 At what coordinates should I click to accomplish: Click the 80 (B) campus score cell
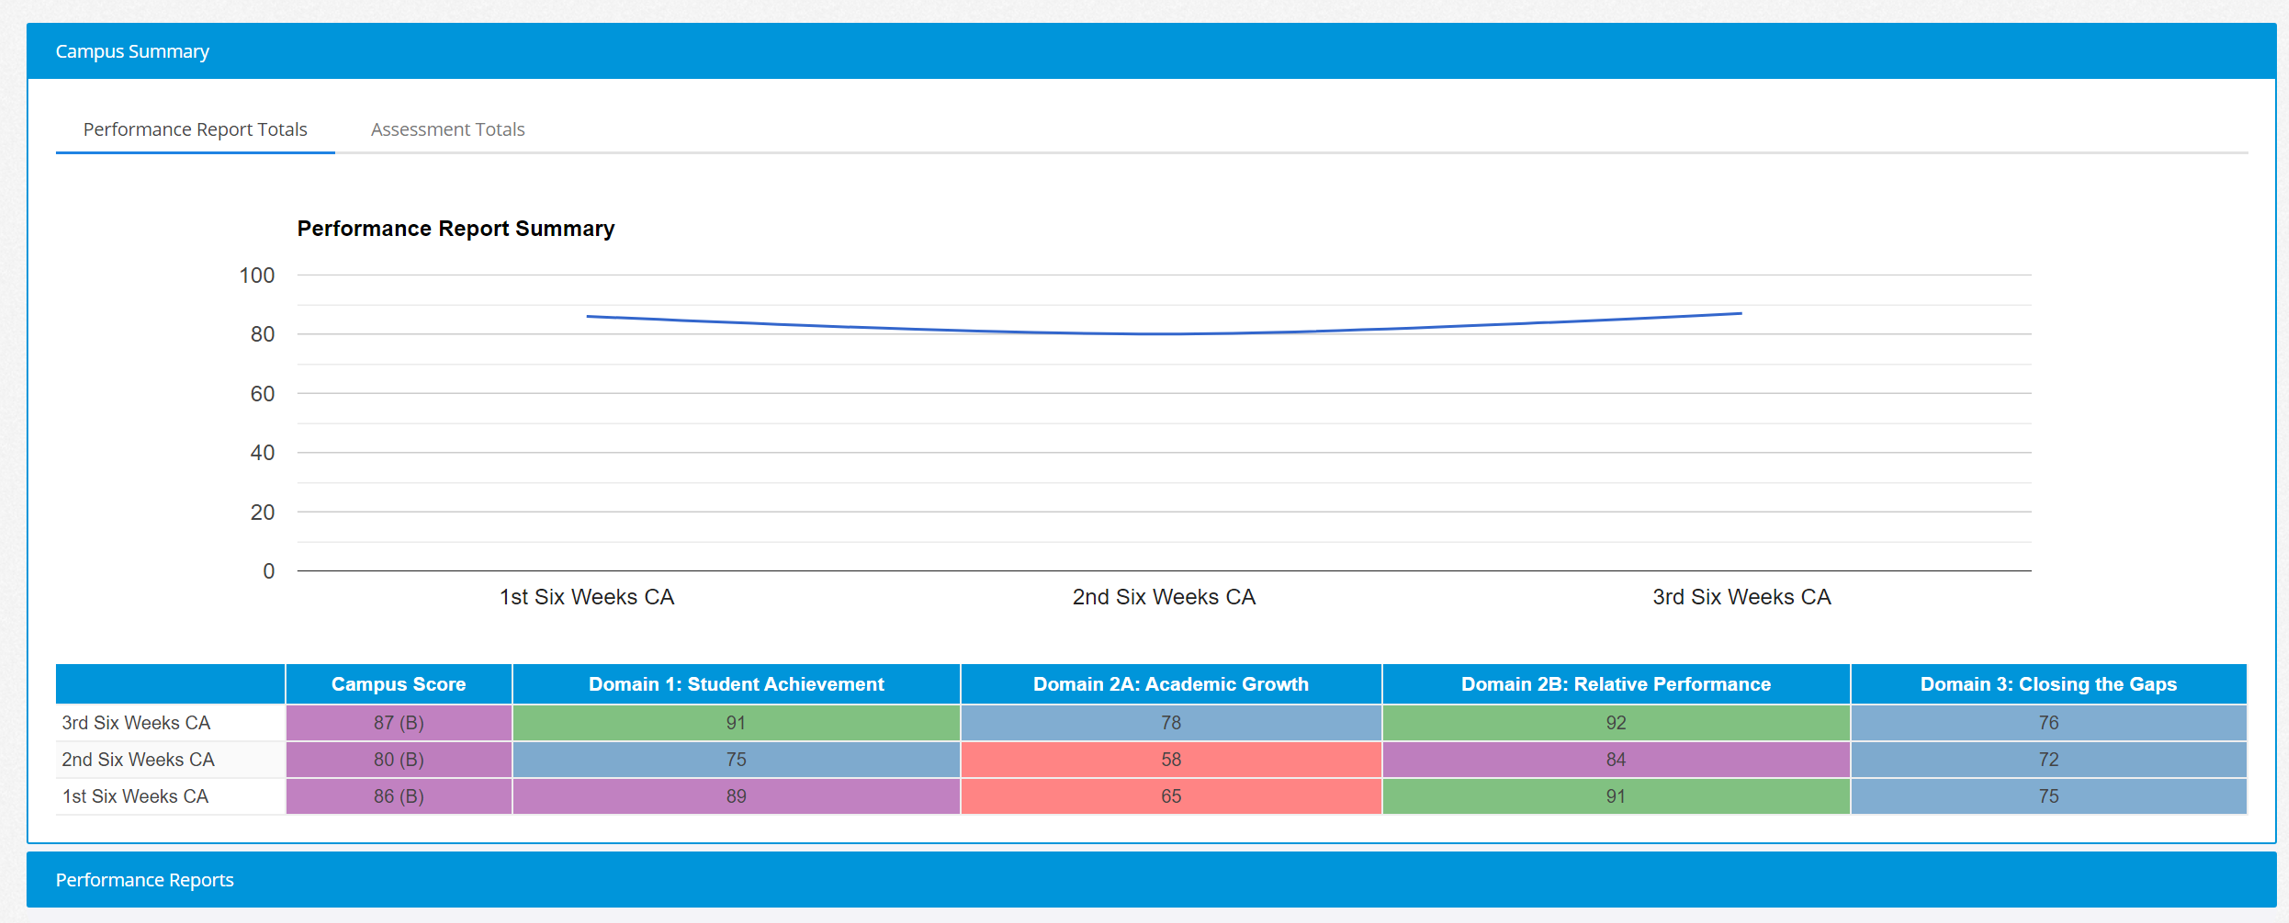click(x=398, y=760)
